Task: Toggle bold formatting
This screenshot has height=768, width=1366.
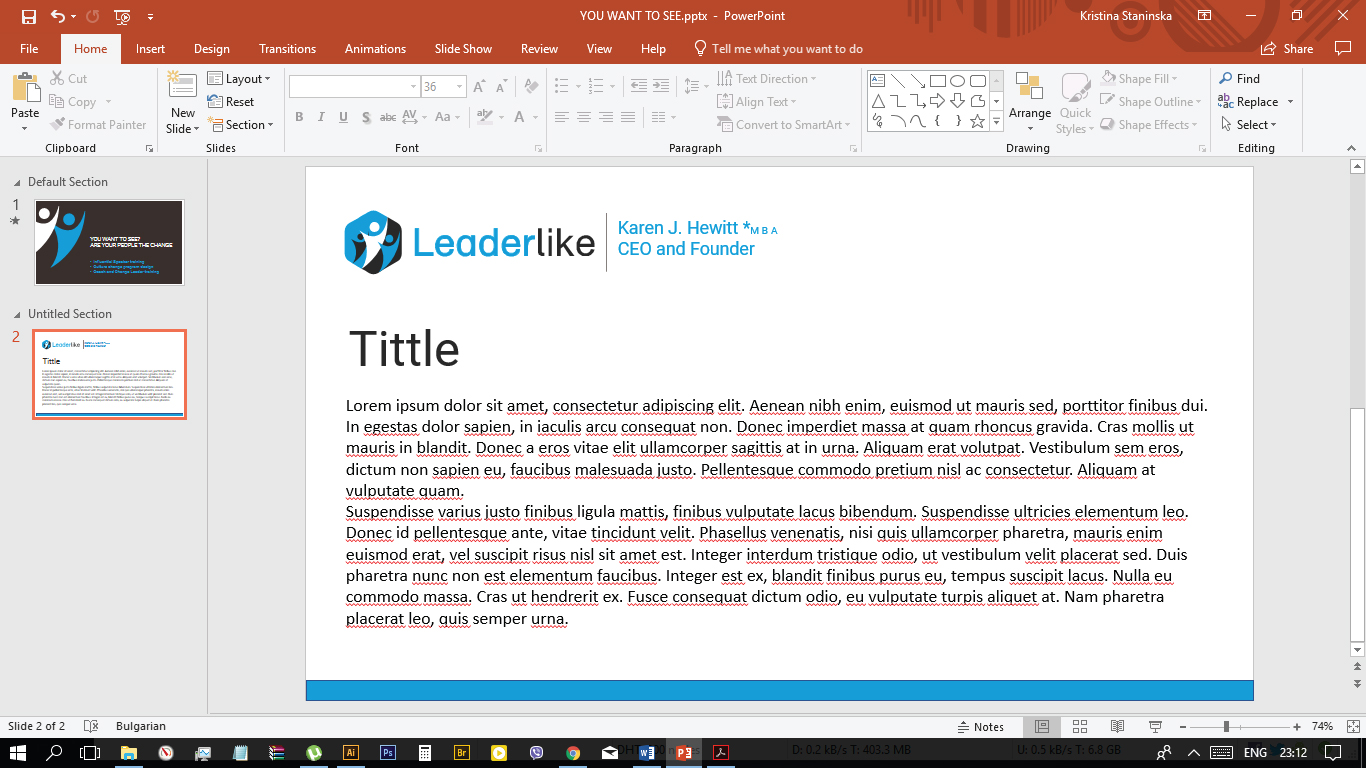Action: 298,117
